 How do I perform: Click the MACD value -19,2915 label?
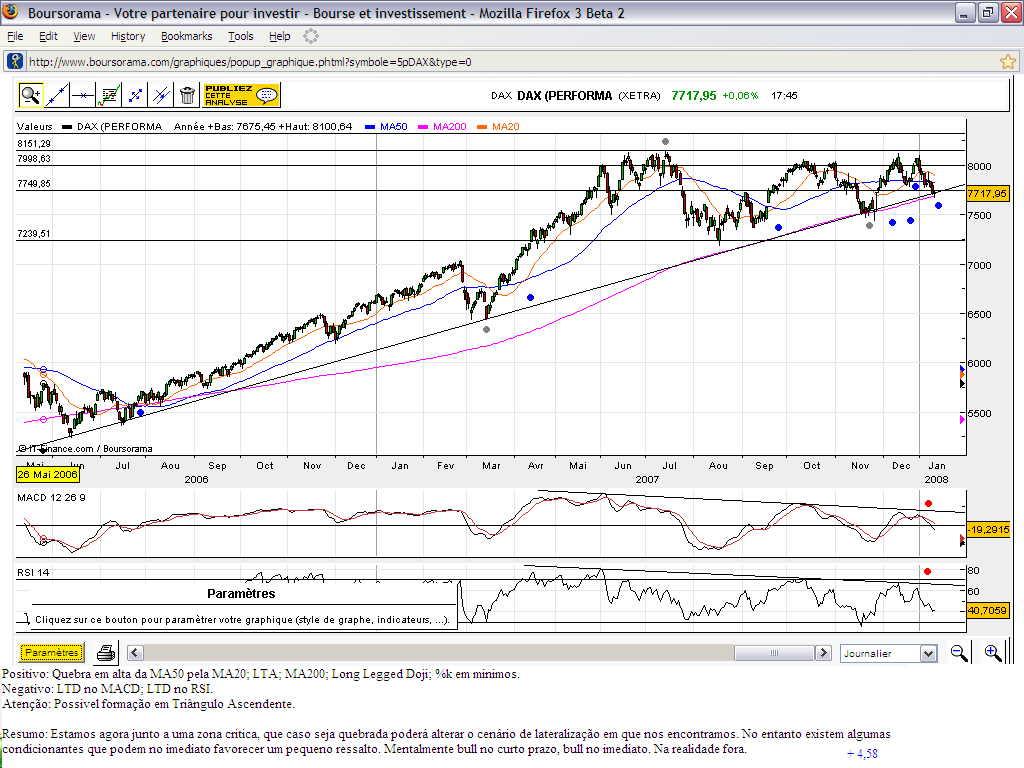[x=988, y=530]
